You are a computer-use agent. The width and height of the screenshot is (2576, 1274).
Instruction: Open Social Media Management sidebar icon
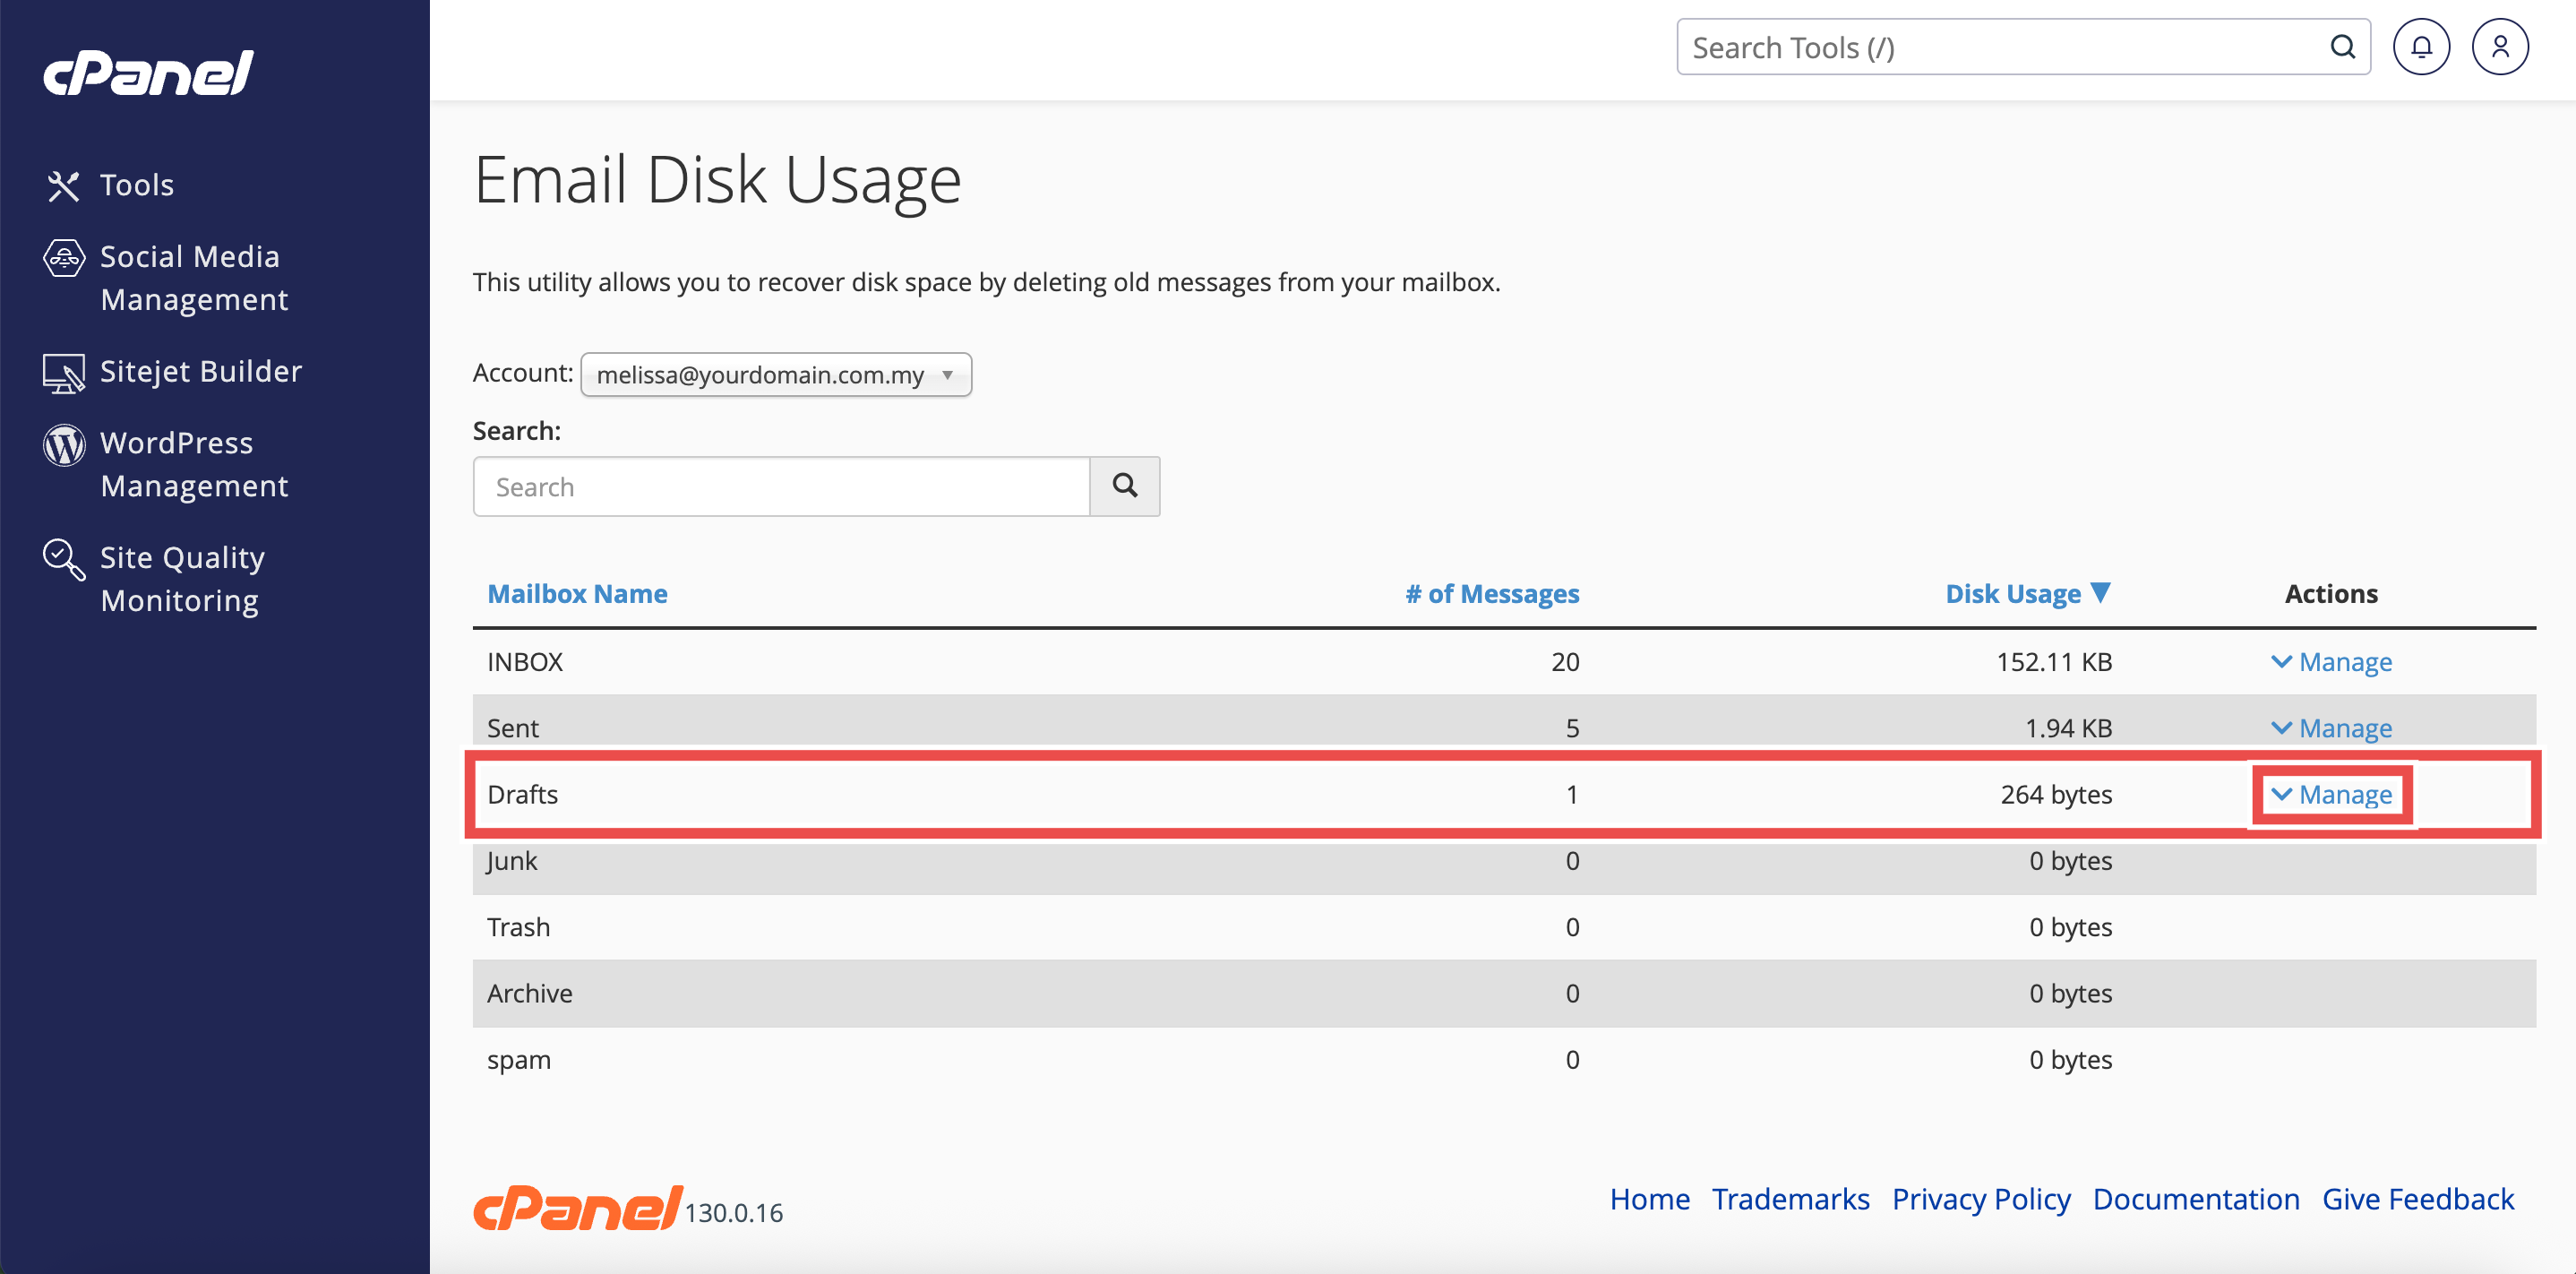(63, 258)
